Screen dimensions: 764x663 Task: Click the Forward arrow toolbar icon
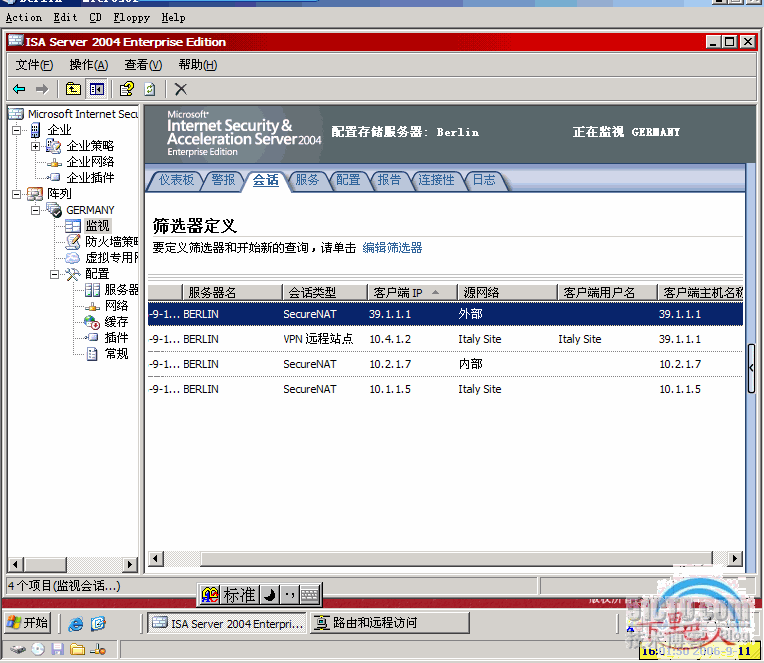42,89
